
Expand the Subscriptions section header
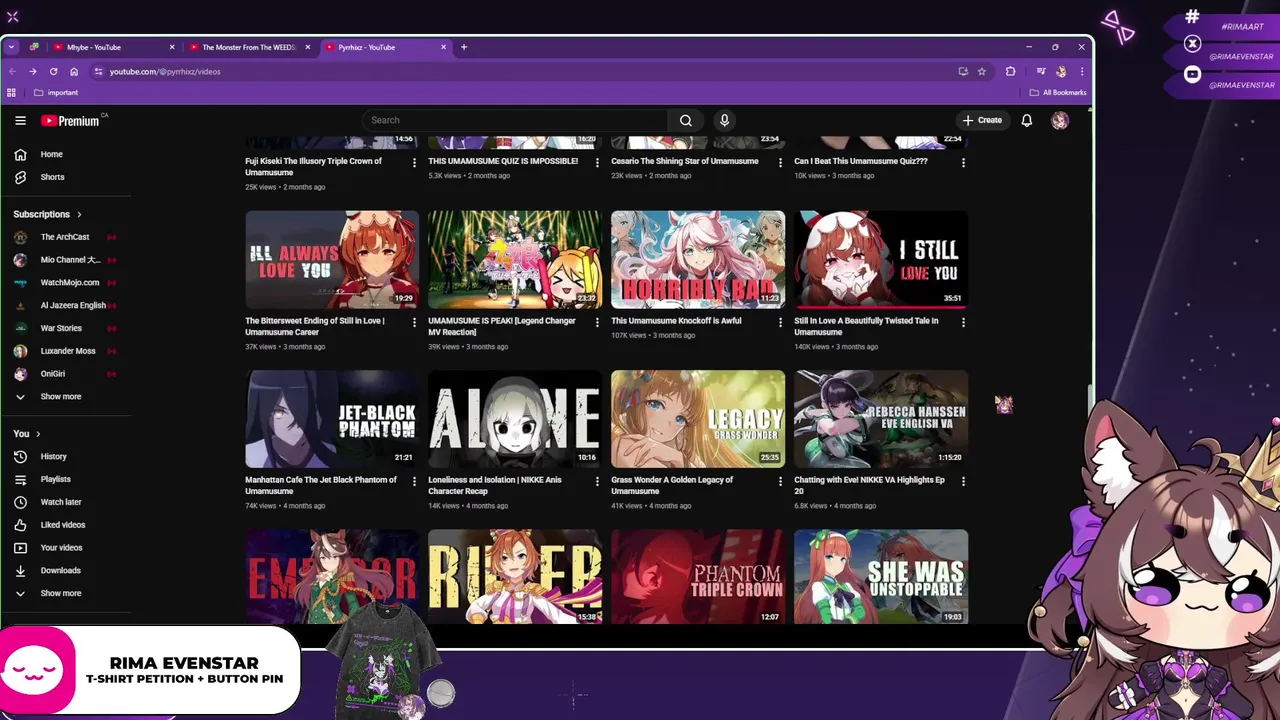(47, 214)
